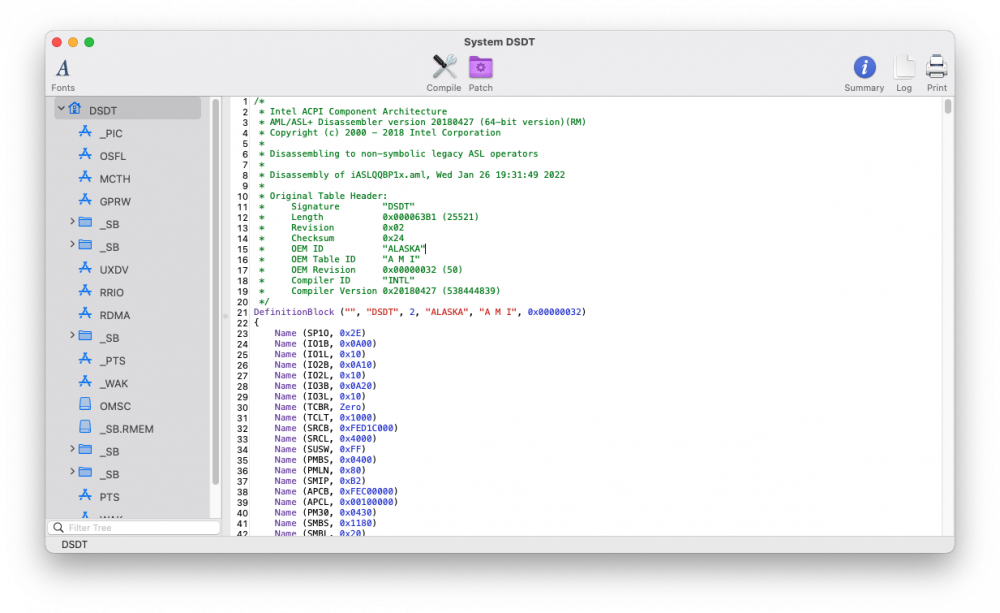Screen dimensions: 1000x613
Task: Click the device icon beside _SB.RMEM
Action: click(85, 427)
